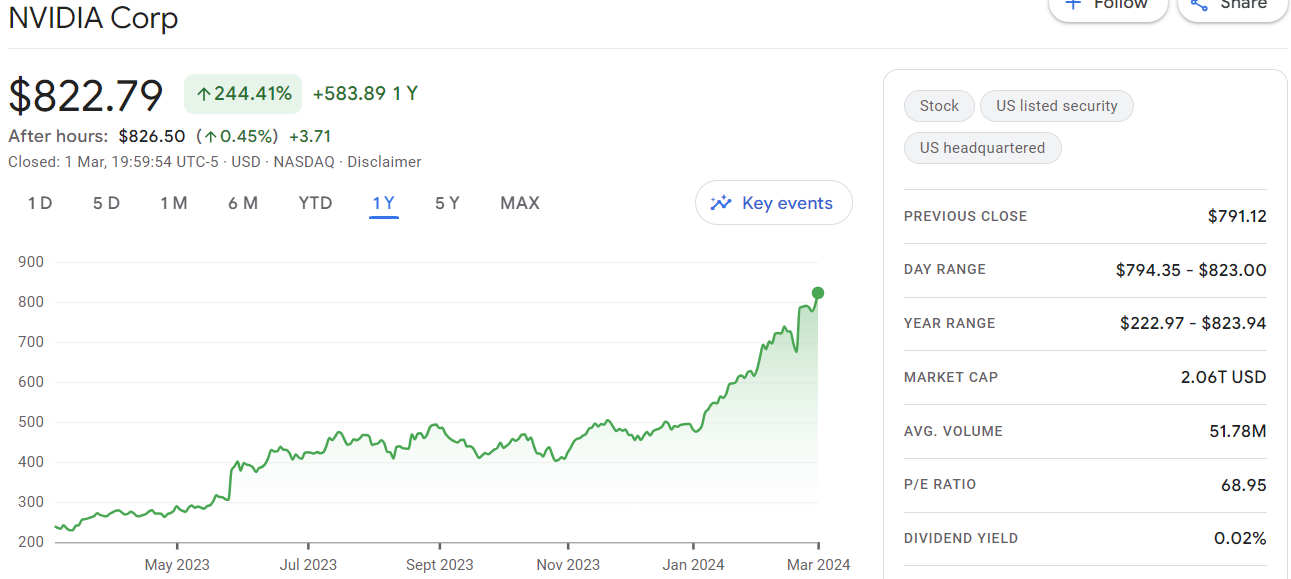Click the Key events sparkline icon
The width and height of the screenshot is (1291, 579).
pos(721,203)
